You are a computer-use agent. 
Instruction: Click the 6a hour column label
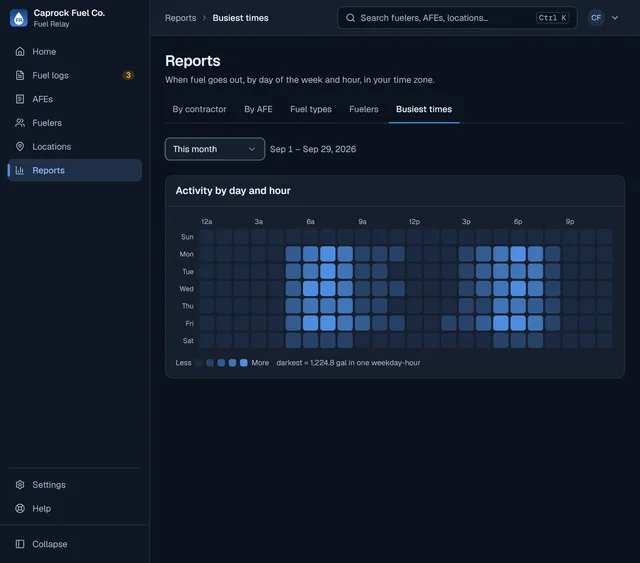coord(310,222)
